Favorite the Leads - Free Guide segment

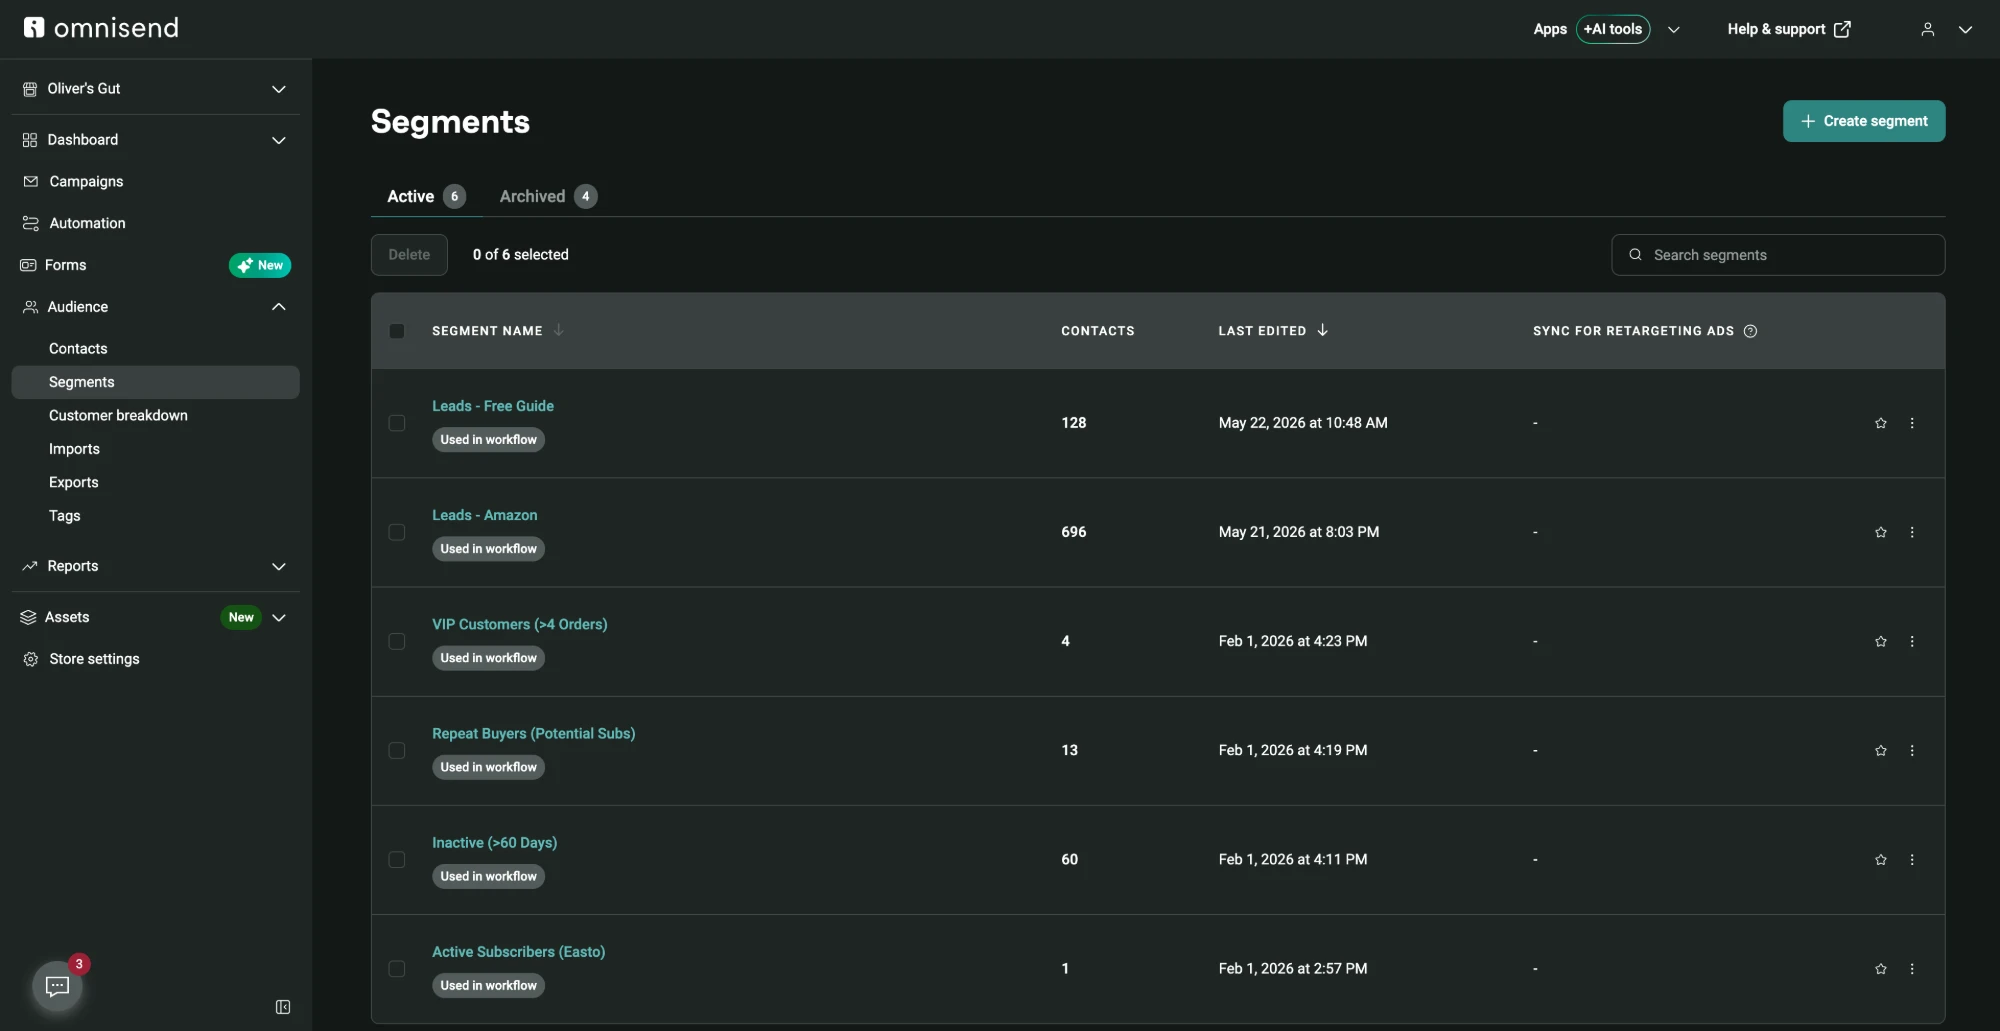1881,423
